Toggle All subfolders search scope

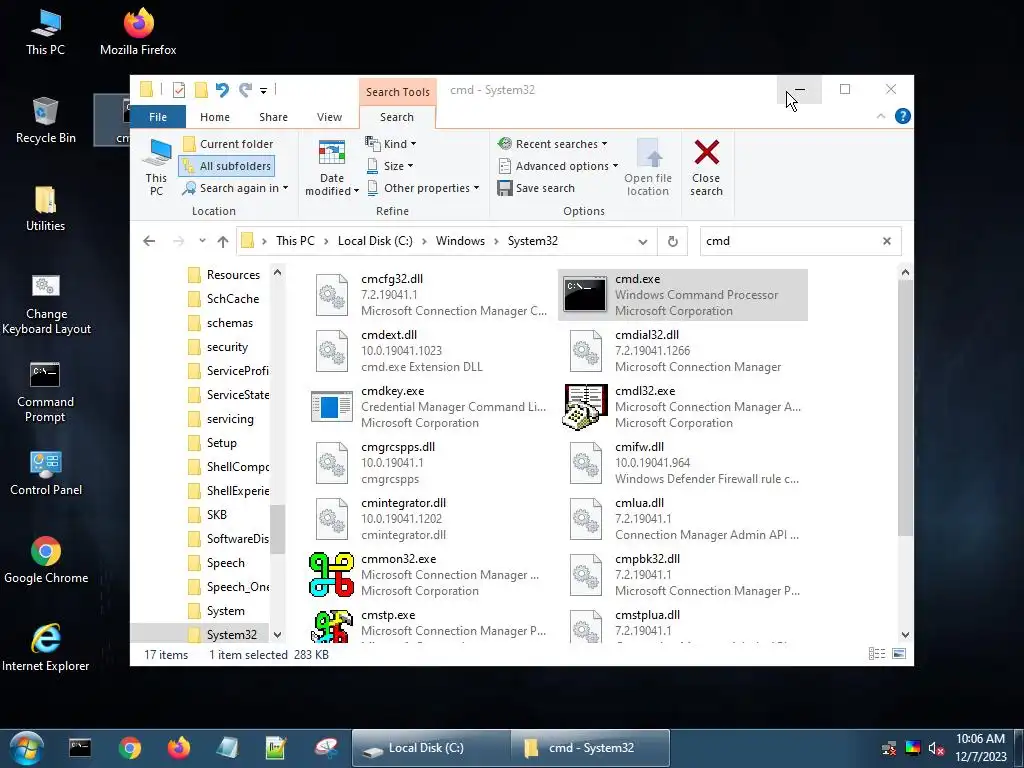(x=227, y=166)
